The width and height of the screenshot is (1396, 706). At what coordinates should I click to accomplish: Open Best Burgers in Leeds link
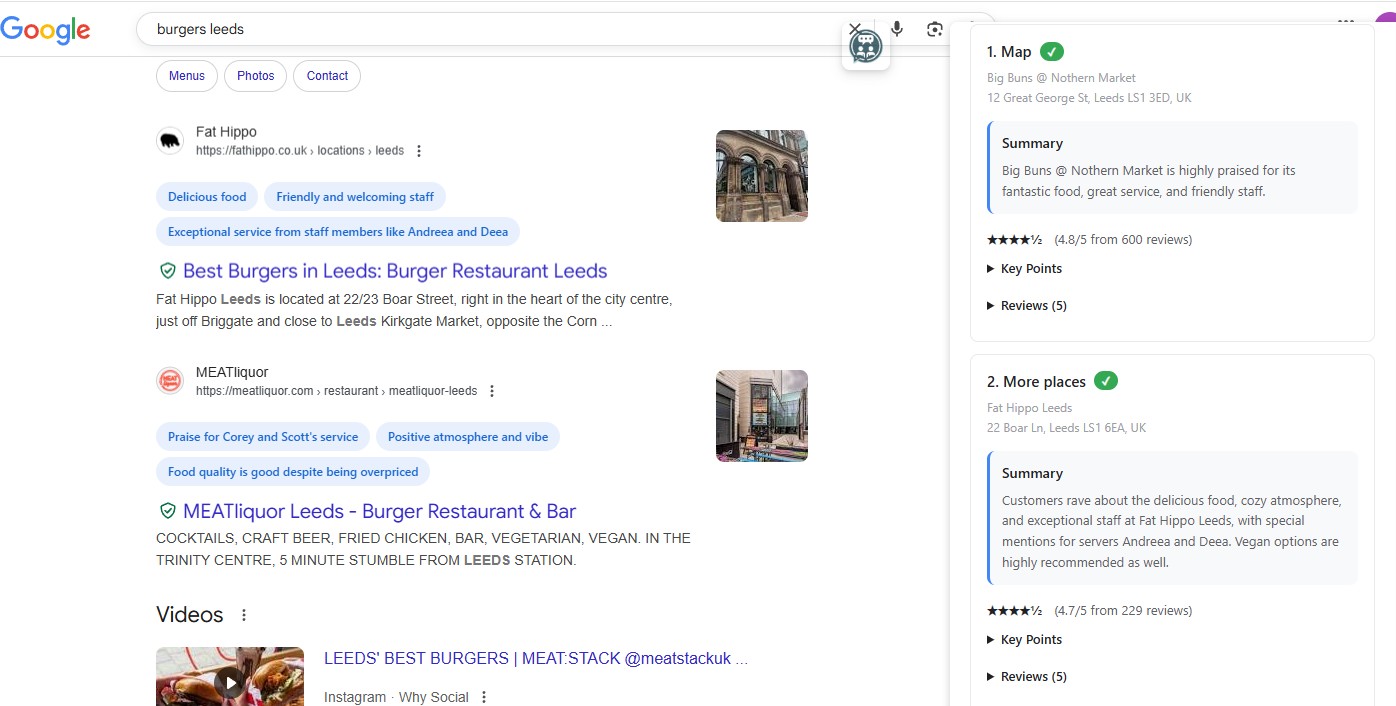(x=395, y=271)
